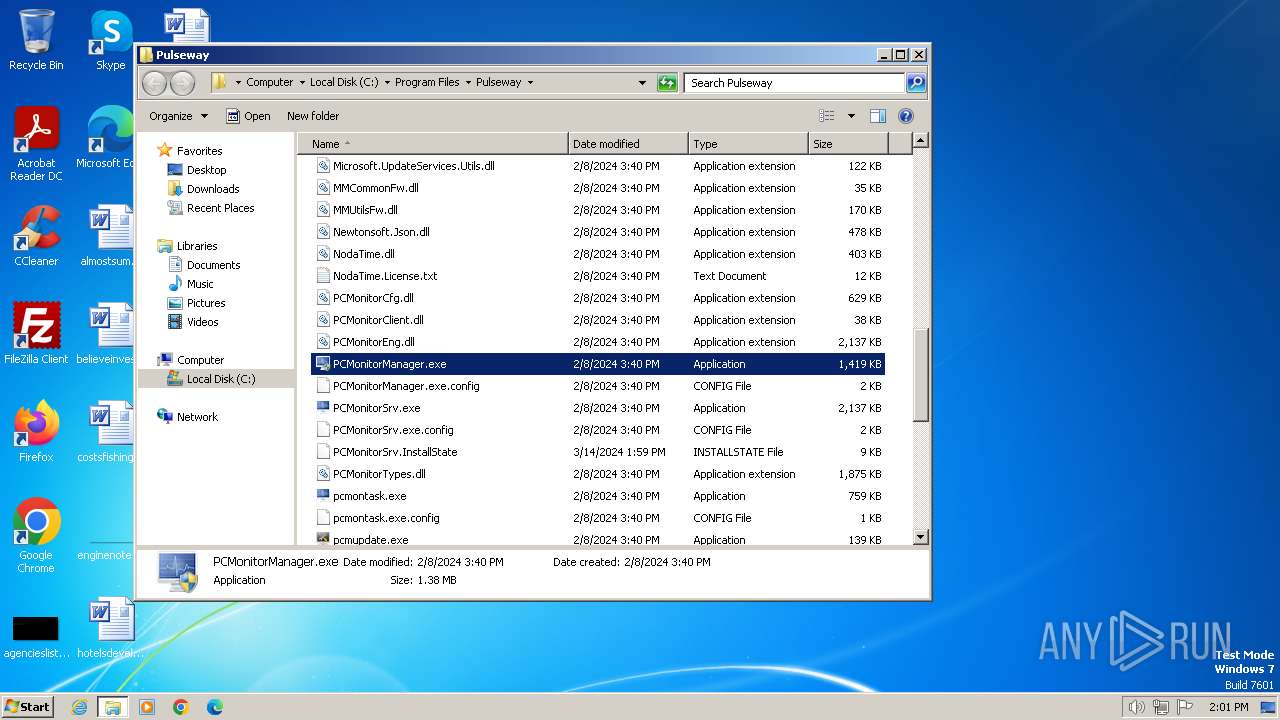
Task: Click the Start button
Action: pyautogui.click(x=27, y=707)
